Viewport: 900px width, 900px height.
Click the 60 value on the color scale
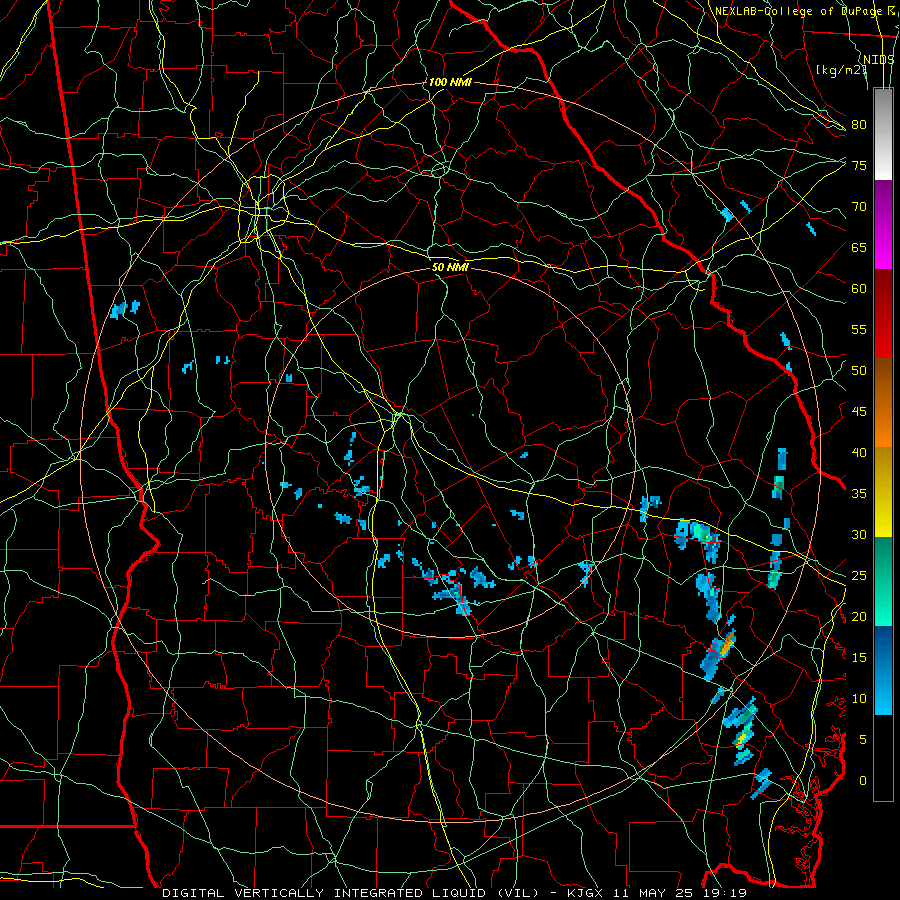[x=859, y=289]
